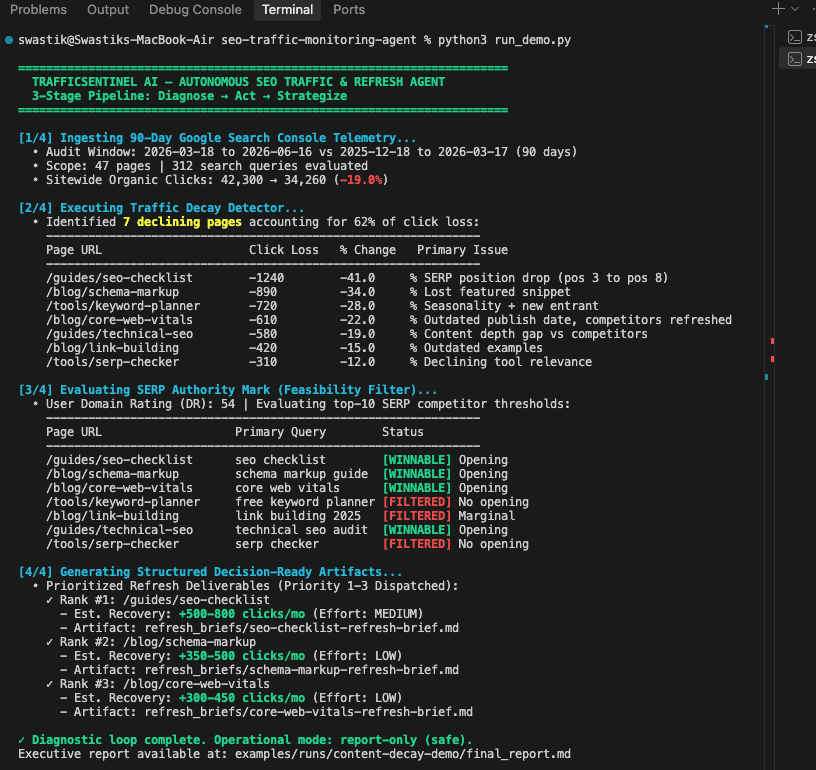
Task: Open the 'refresh_briefs/core-web-vitals-refresh-brief.md' path
Action: [309, 712]
